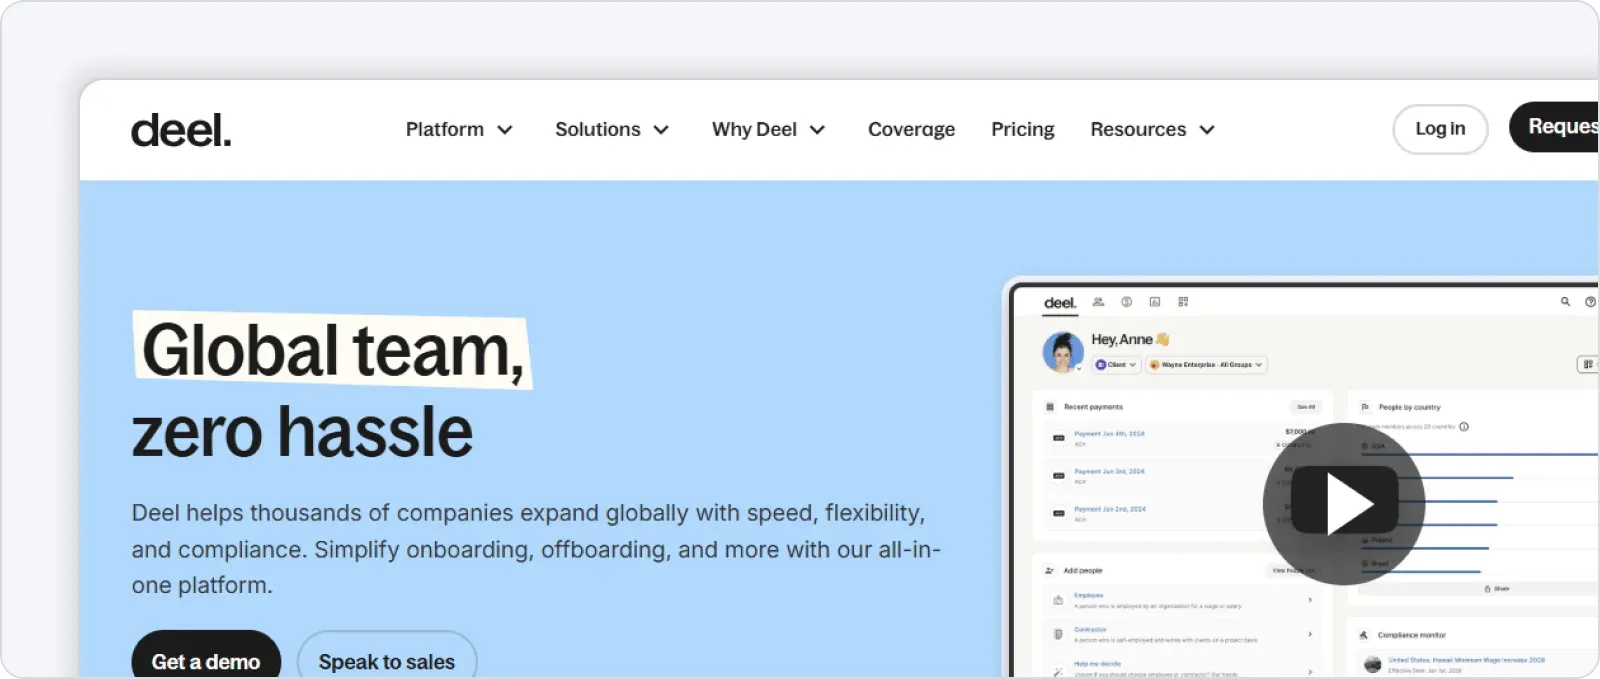This screenshot has width=1600, height=679.
Task: Click ACH icon beside Payment Jan 4th
Action: (x=1059, y=438)
